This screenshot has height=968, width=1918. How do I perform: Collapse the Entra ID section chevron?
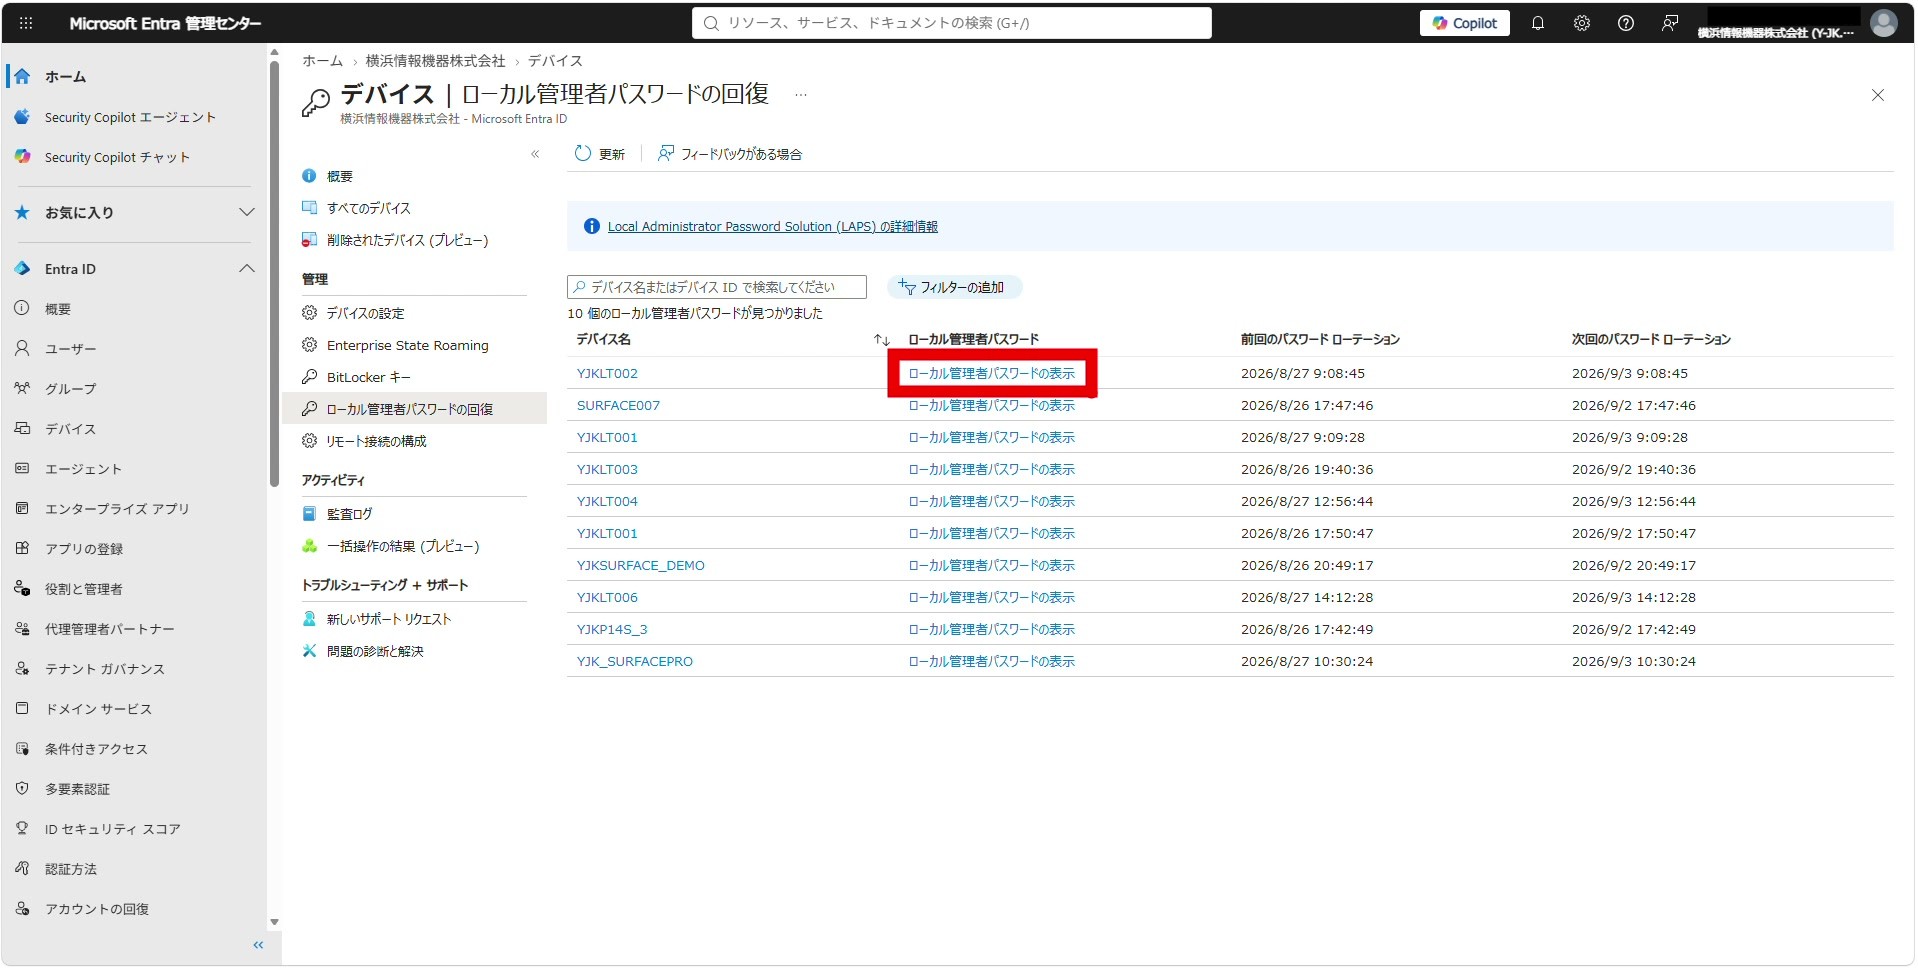click(247, 269)
